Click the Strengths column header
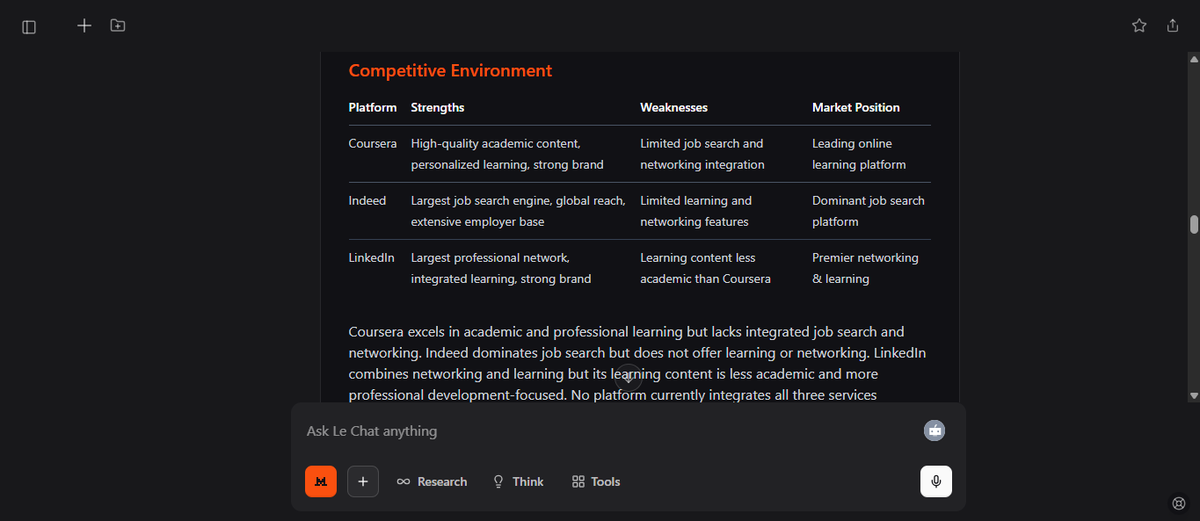The width and height of the screenshot is (1200, 521). pyautogui.click(x=438, y=107)
